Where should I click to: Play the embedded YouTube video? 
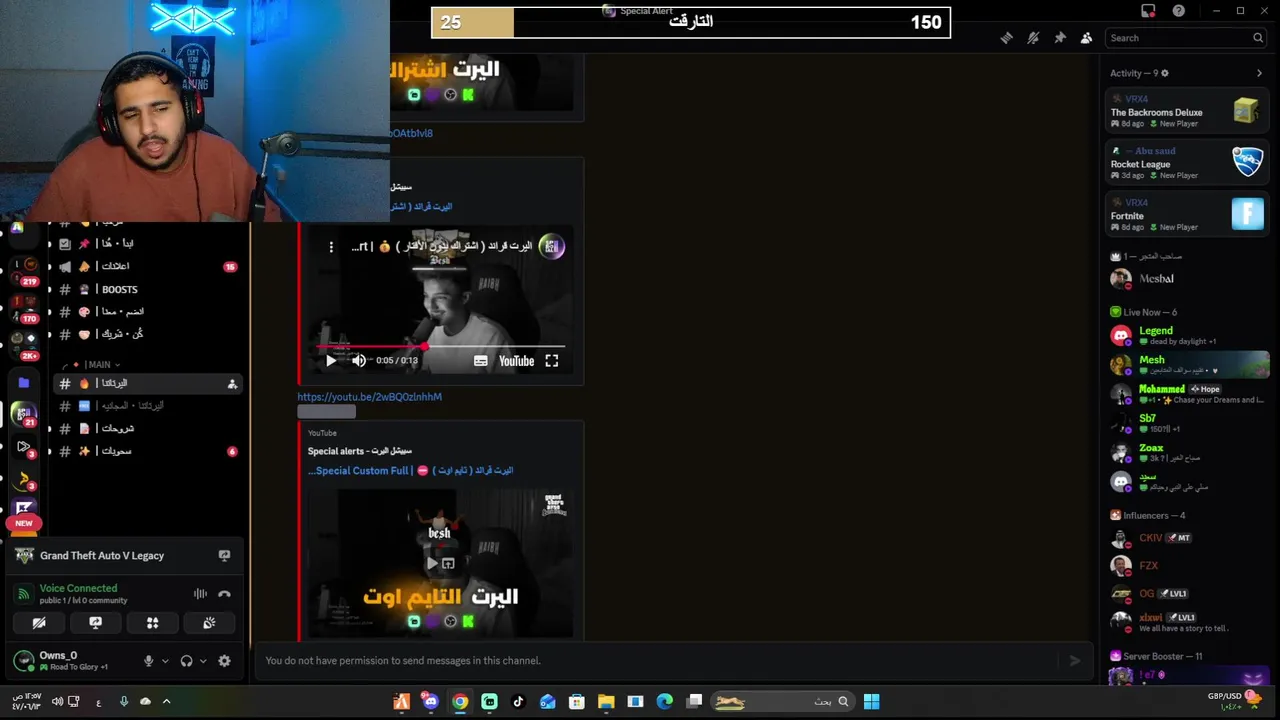click(x=331, y=361)
